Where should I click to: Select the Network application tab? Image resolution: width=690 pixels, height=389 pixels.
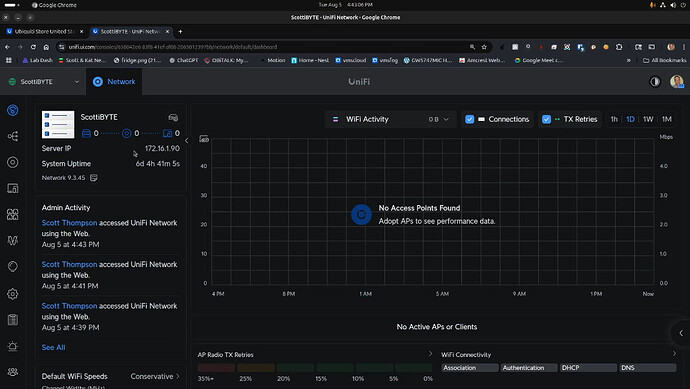click(x=114, y=82)
